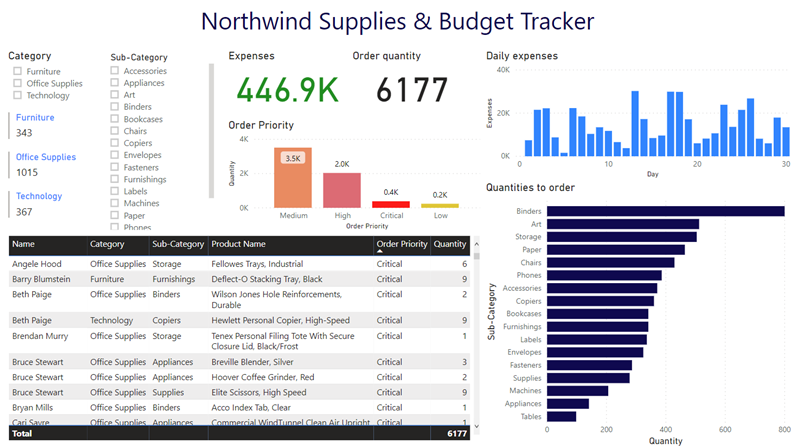Image resolution: width=800 pixels, height=446 pixels.
Task: Select the Medium bar in Order Priority chart
Action: pos(292,178)
